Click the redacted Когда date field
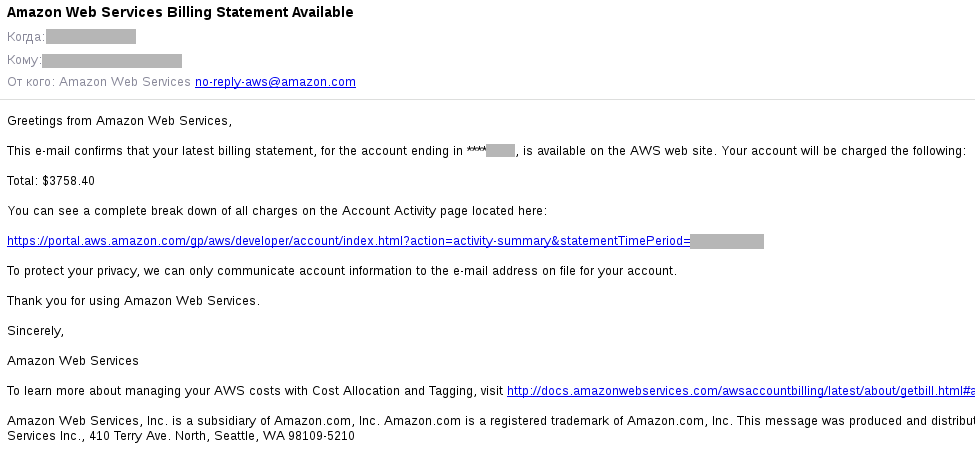975x451 pixels. 91,37
